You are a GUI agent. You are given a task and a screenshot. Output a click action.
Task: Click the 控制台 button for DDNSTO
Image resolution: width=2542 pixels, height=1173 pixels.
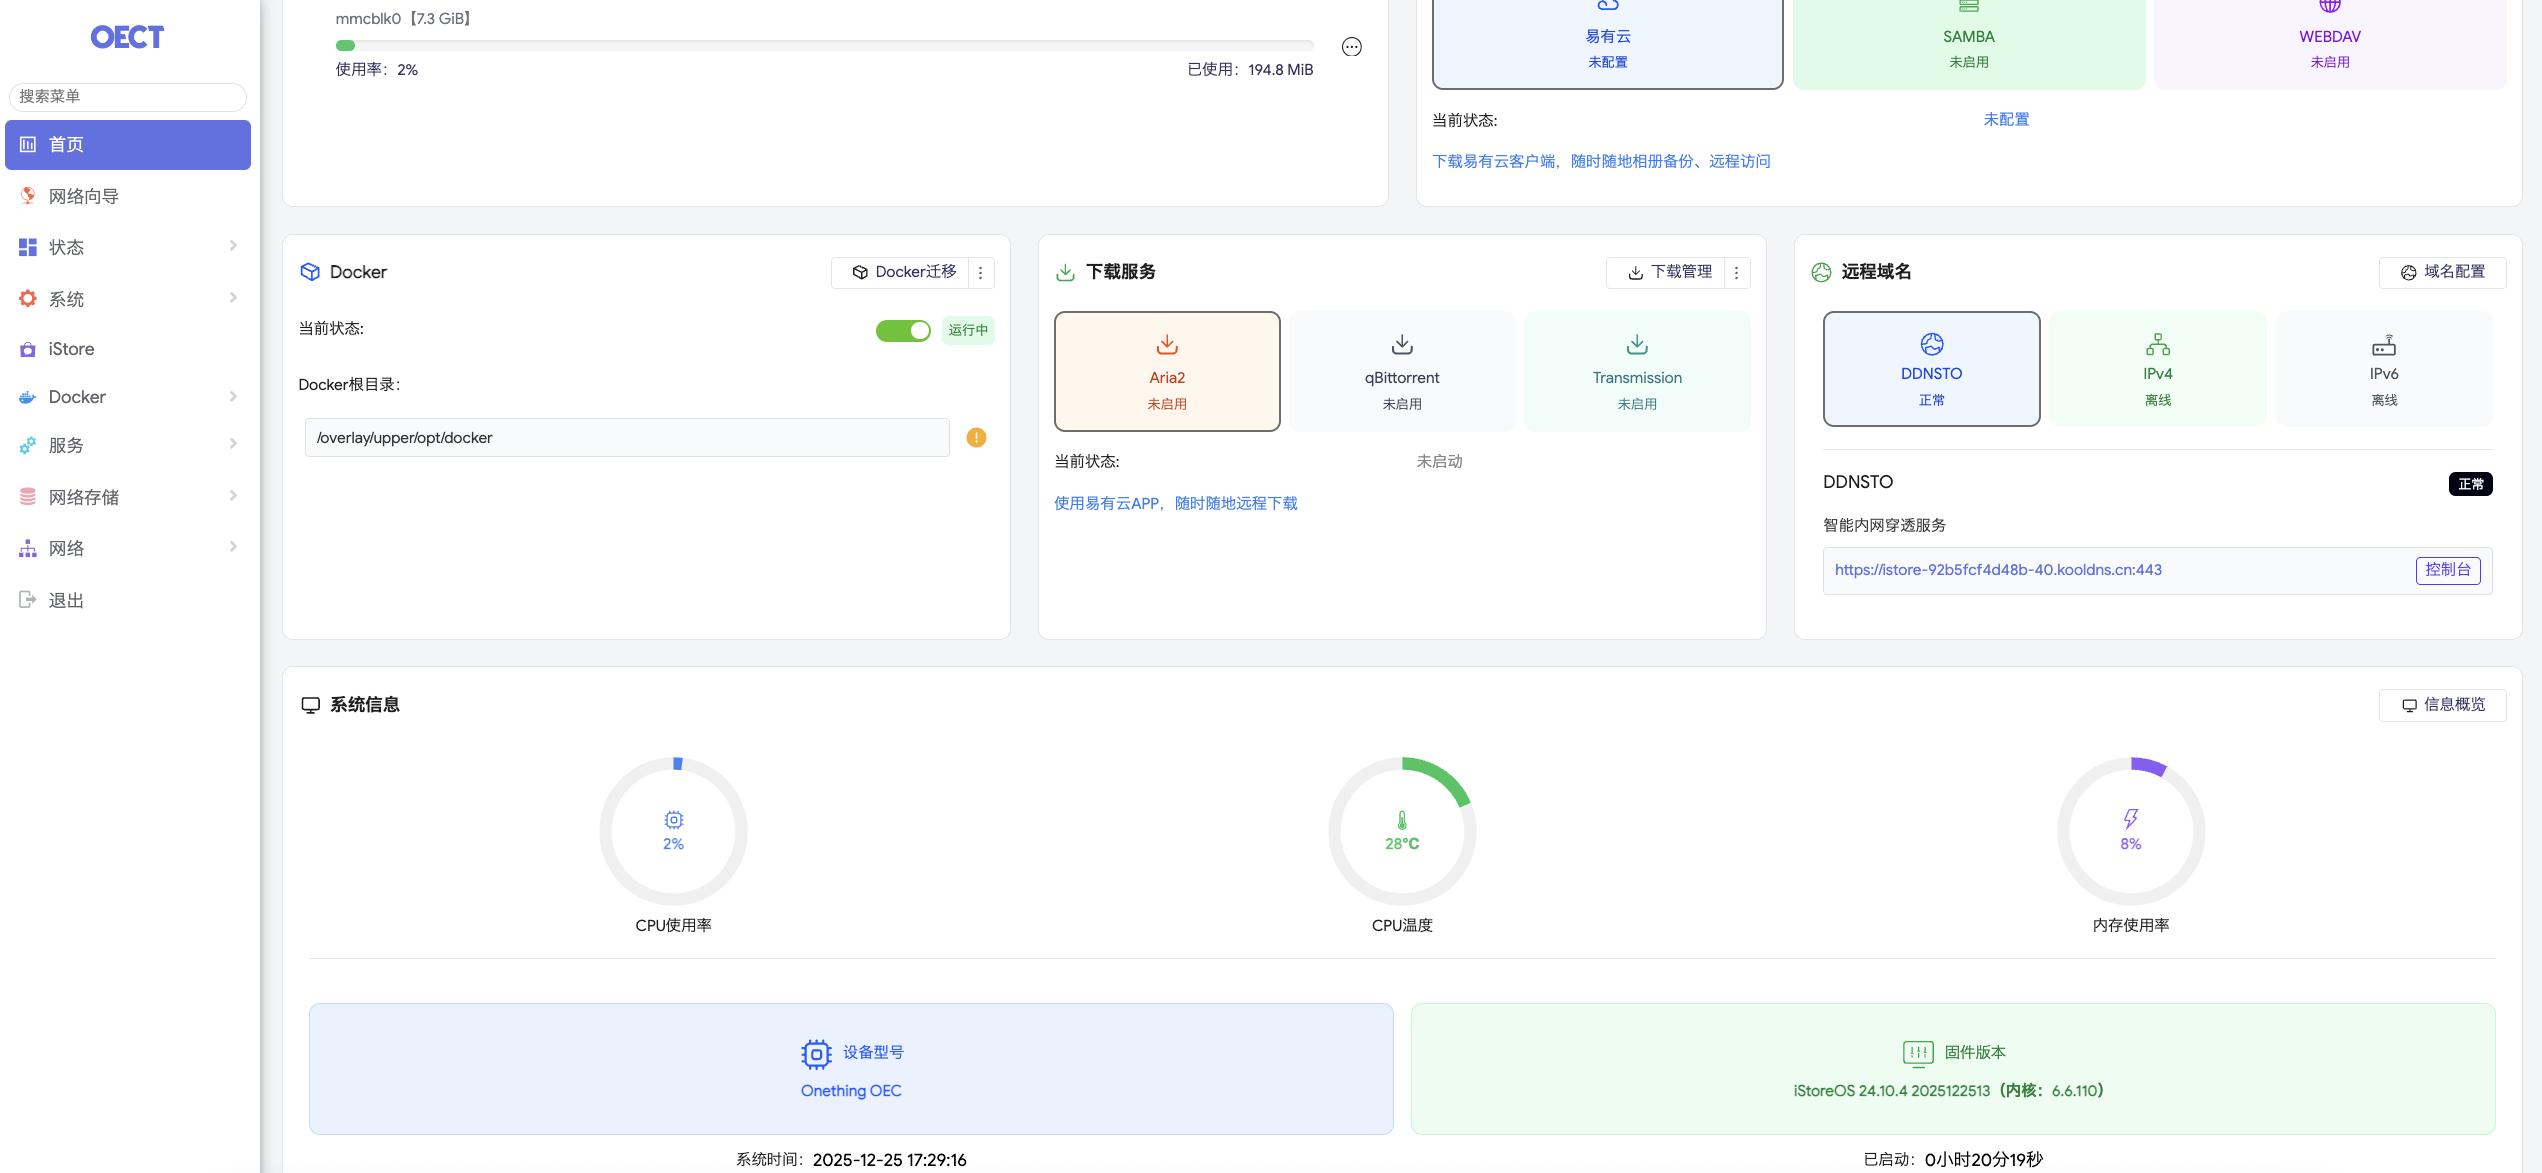point(2447,570)
